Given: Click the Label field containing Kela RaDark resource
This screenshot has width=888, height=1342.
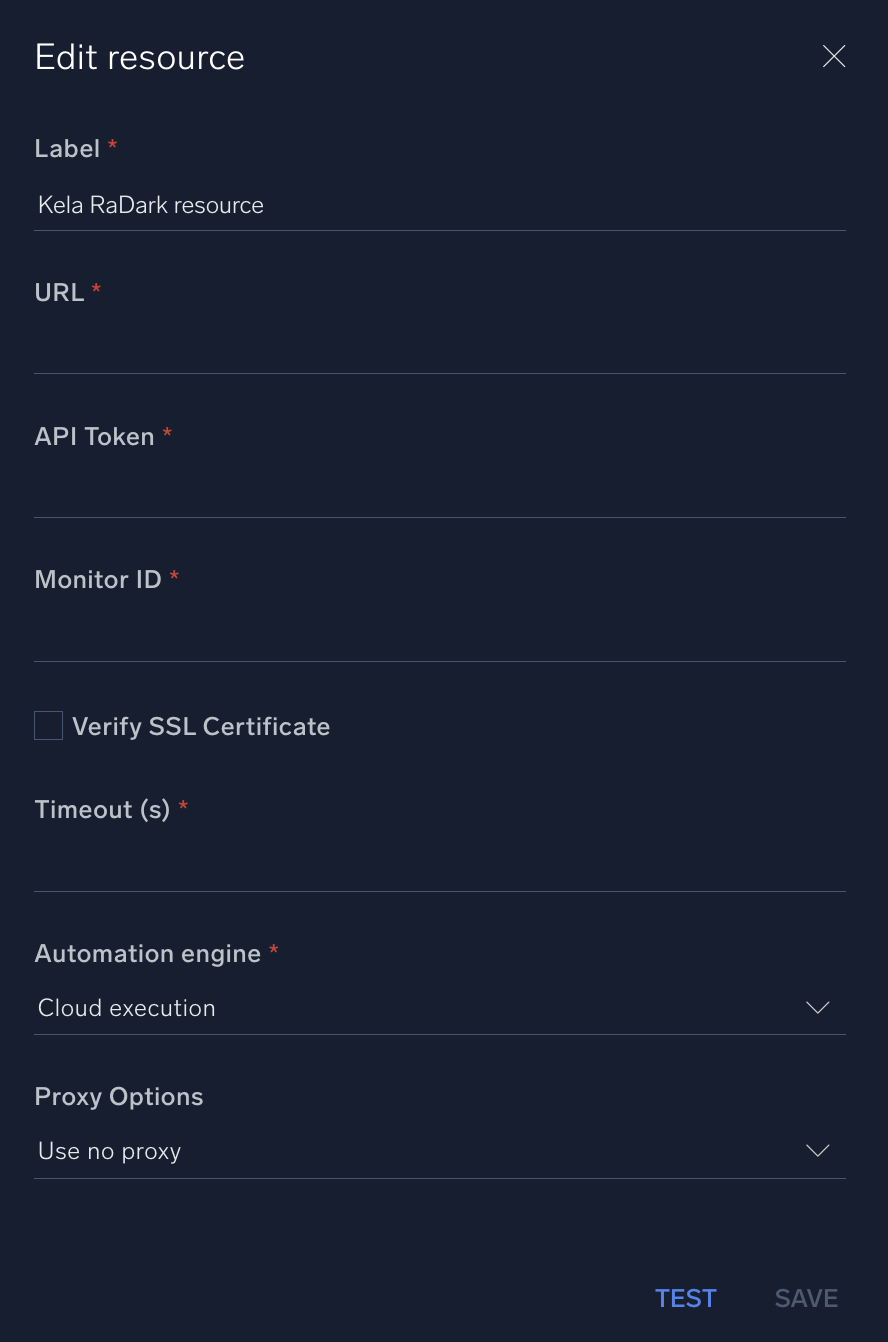Looking at the screenshot, I should coord(440,206).
